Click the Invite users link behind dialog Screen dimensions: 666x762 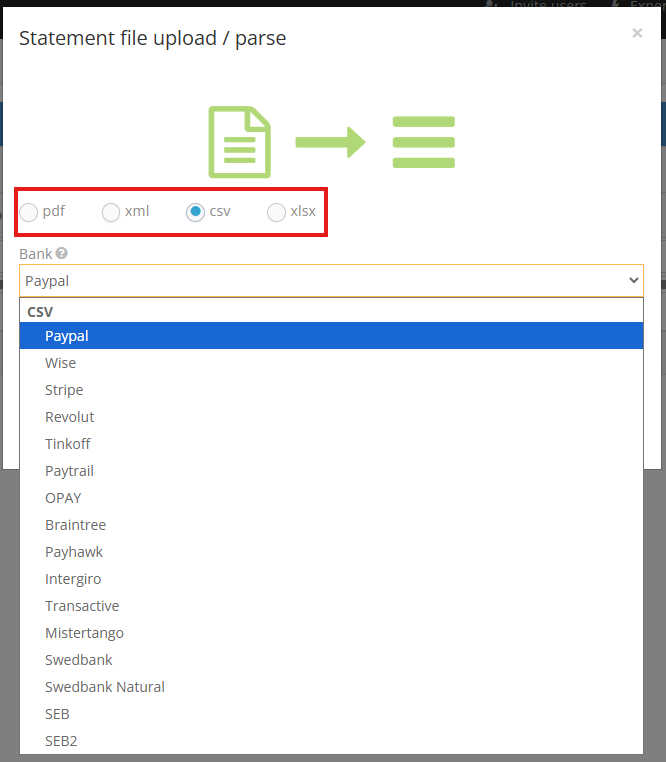(537, 4)
